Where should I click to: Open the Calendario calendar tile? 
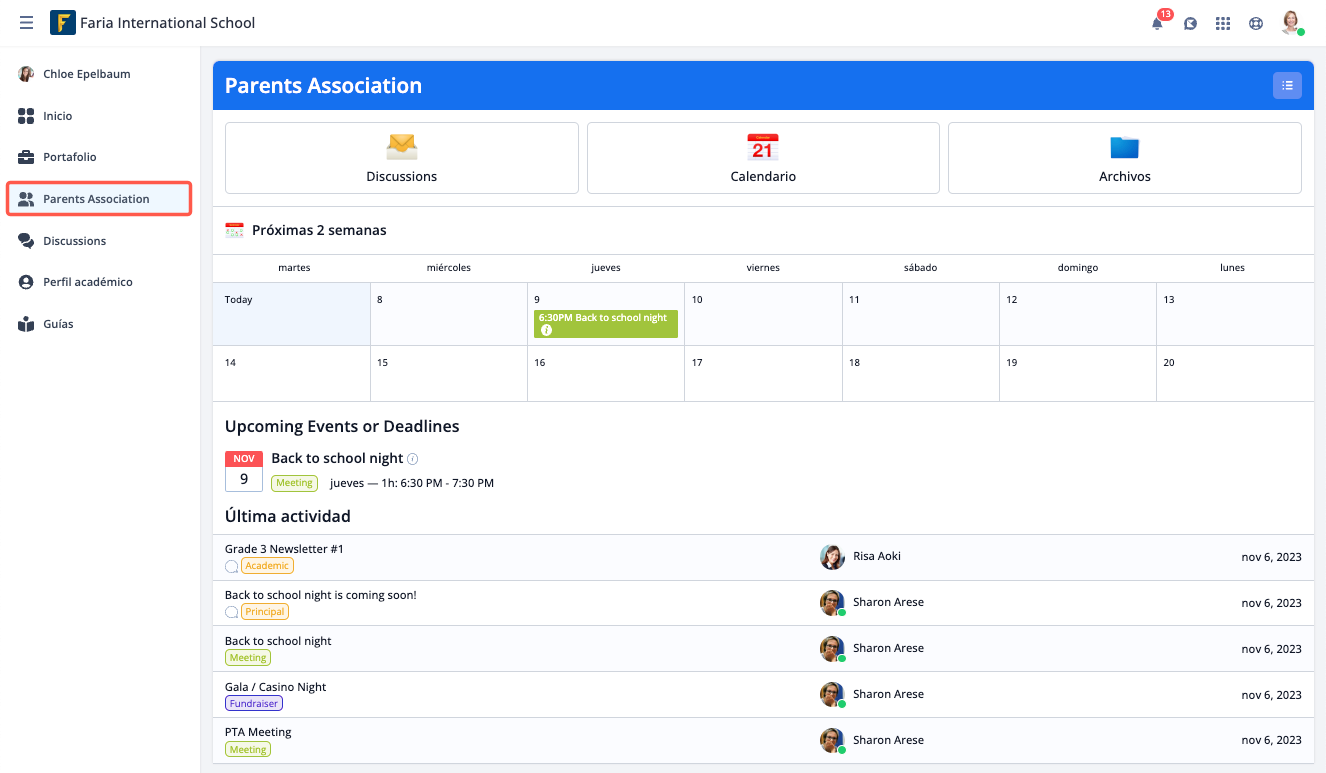762,158
